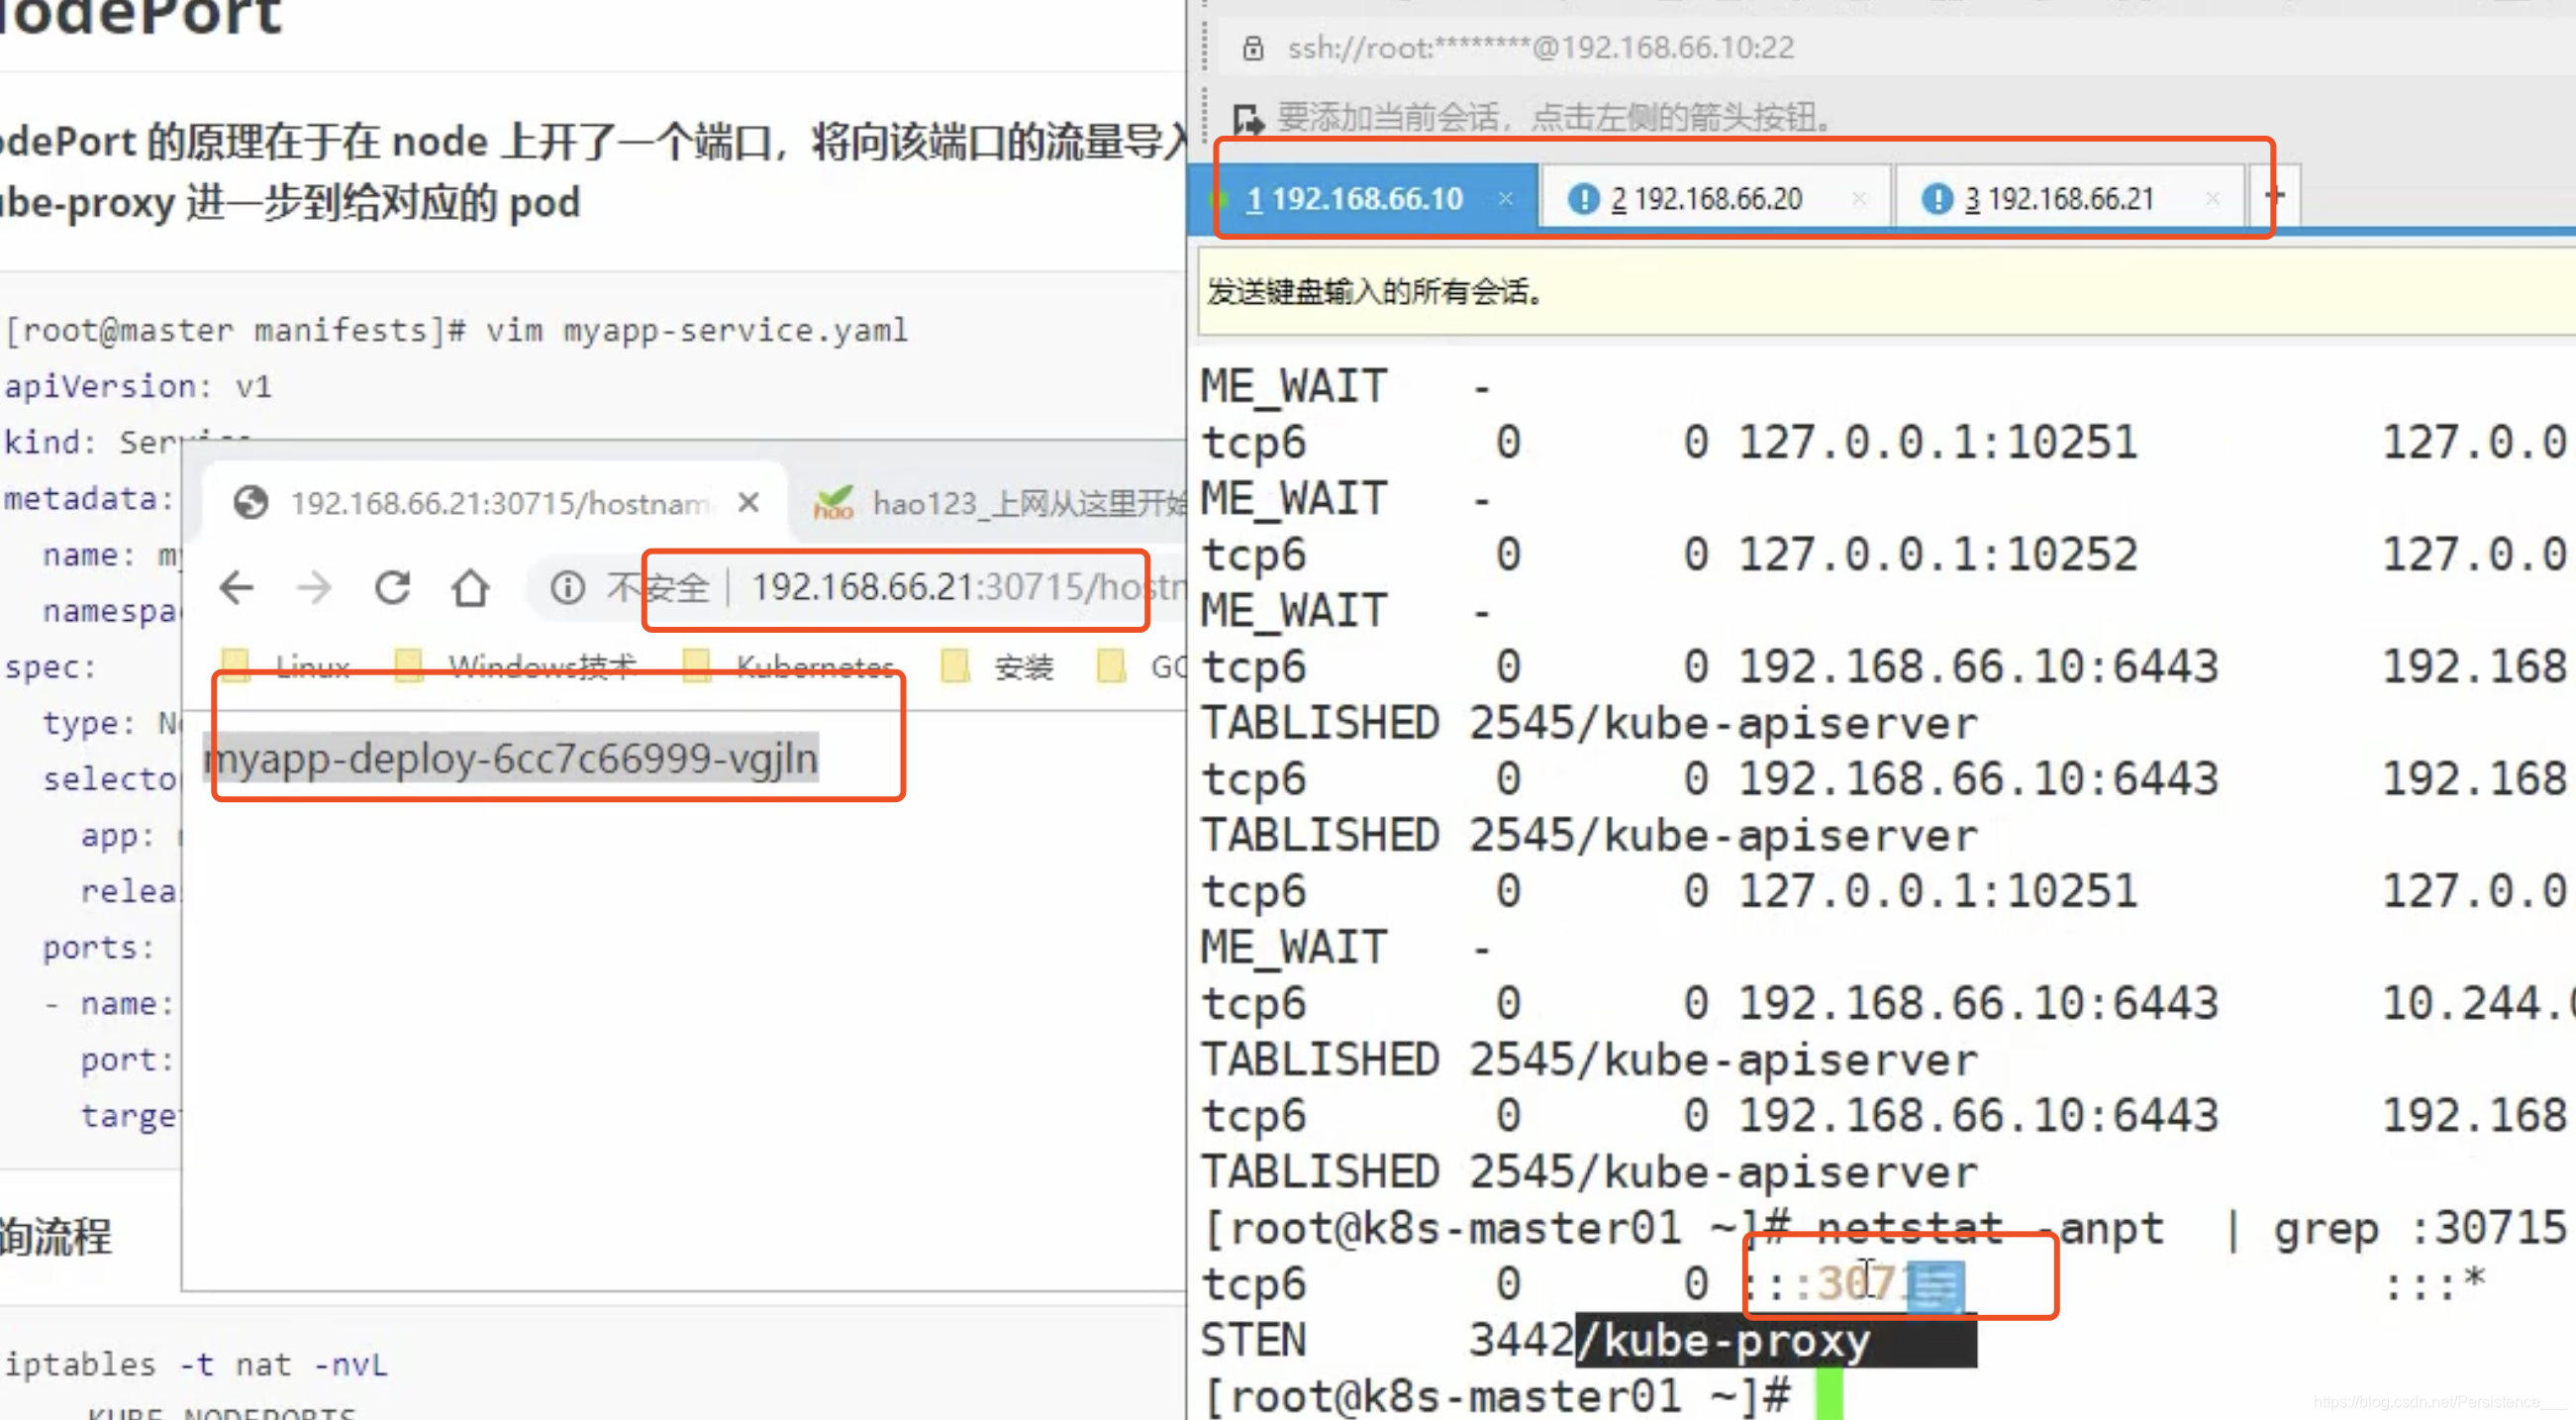This screenshot has height=1420, width=2576.
Task: Click the 'netstat -anpt' command text
Action: 1990,1228
